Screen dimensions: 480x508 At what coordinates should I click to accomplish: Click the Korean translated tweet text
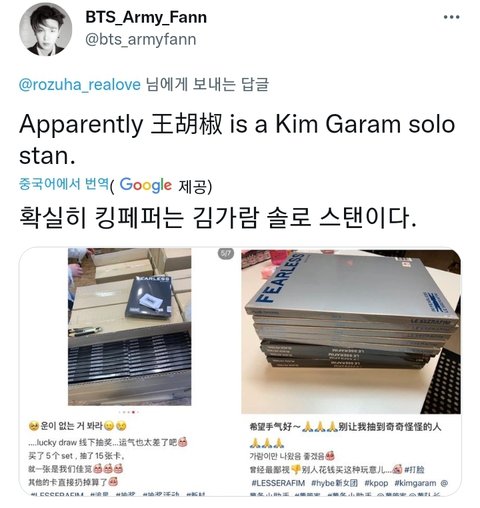click(218, 217)
